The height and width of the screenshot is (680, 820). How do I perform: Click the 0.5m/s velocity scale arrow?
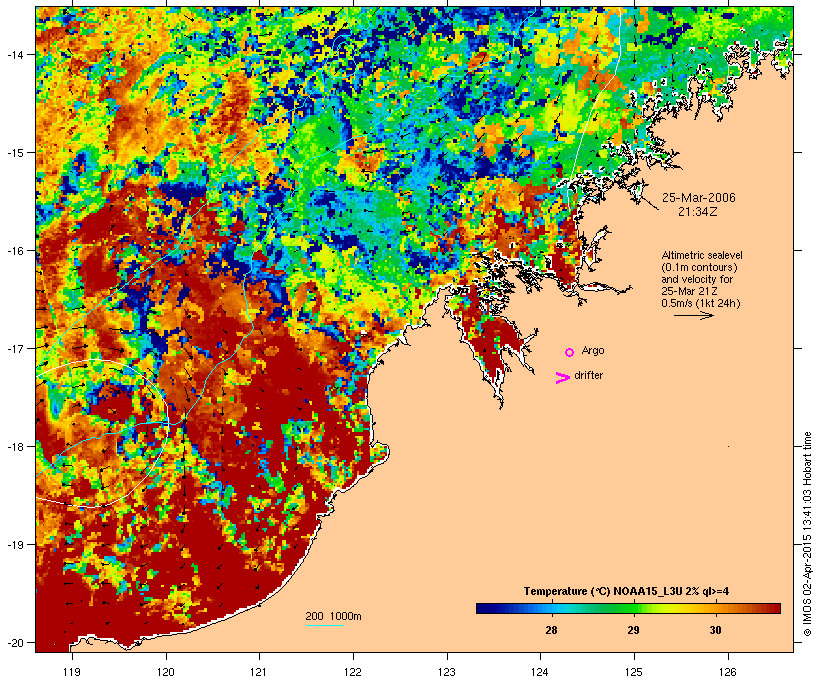[693, 315]
